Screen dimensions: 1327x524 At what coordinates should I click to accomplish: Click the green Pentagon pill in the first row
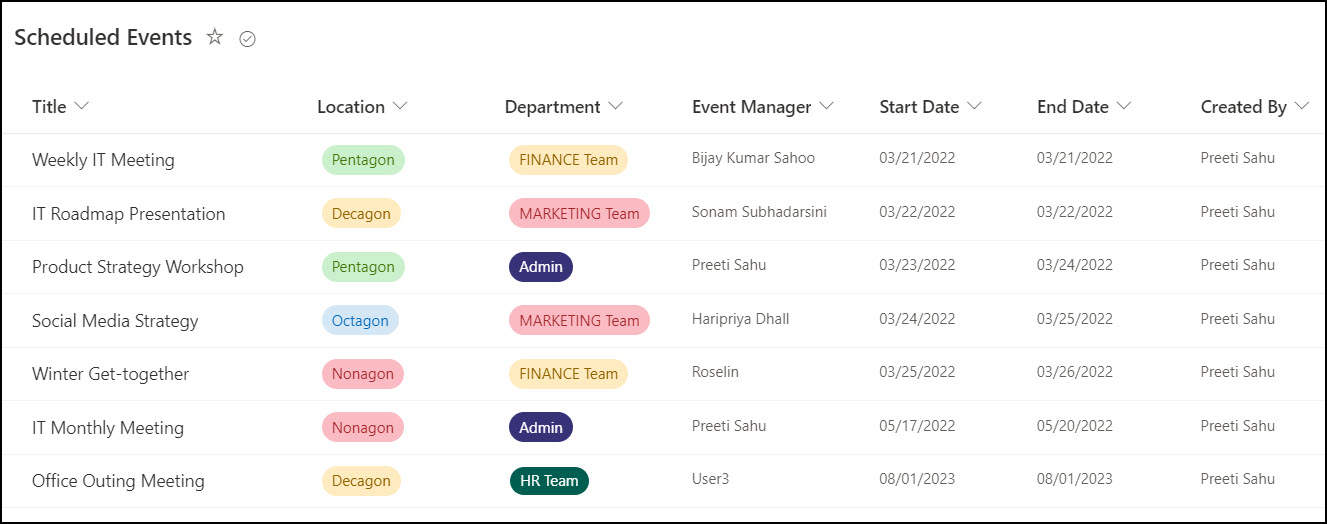pyautogui.click(x=363, y=160)
